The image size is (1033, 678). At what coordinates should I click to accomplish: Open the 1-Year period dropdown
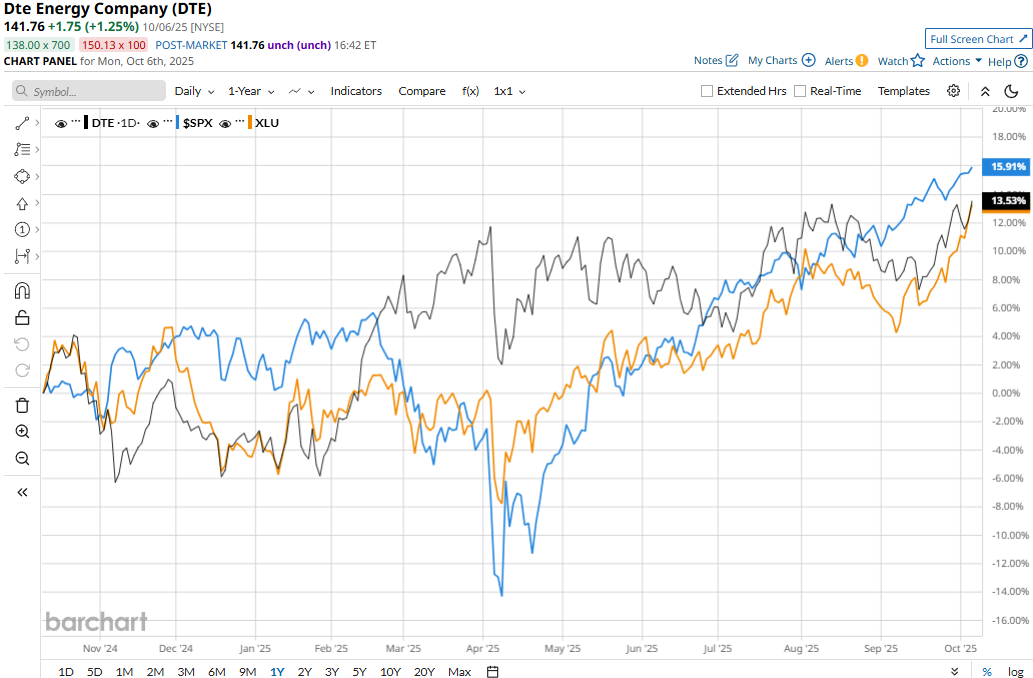click(251, 91)
